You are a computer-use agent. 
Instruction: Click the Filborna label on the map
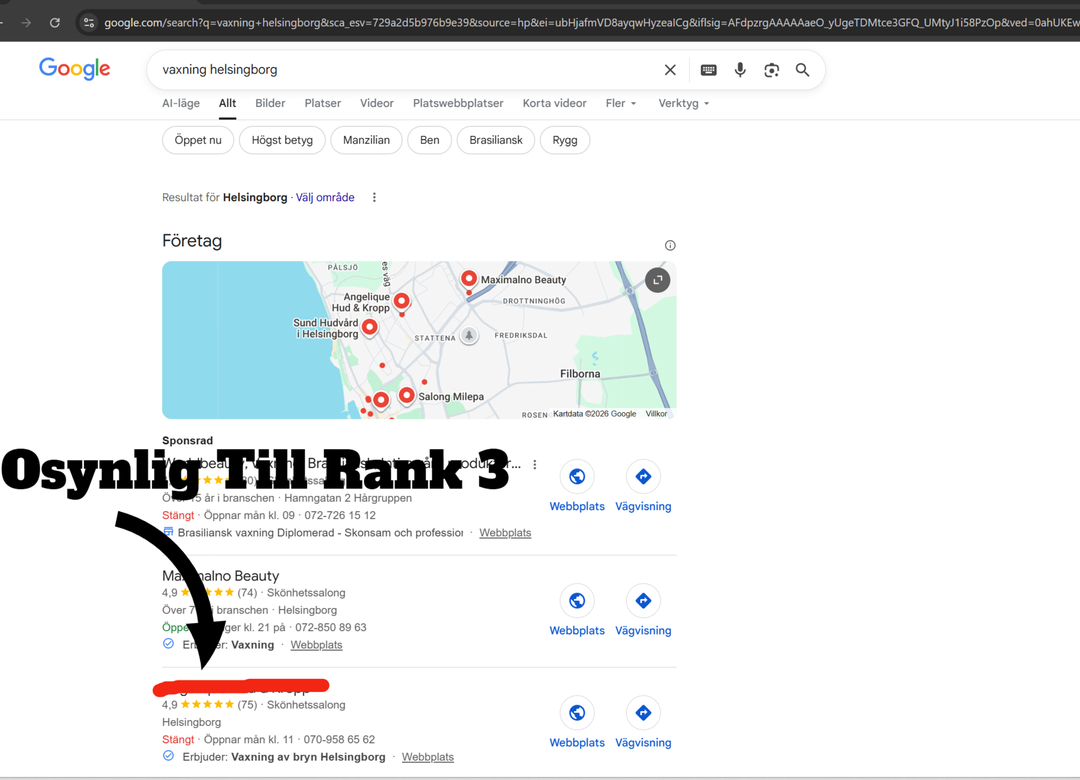(x=580, y=374)
